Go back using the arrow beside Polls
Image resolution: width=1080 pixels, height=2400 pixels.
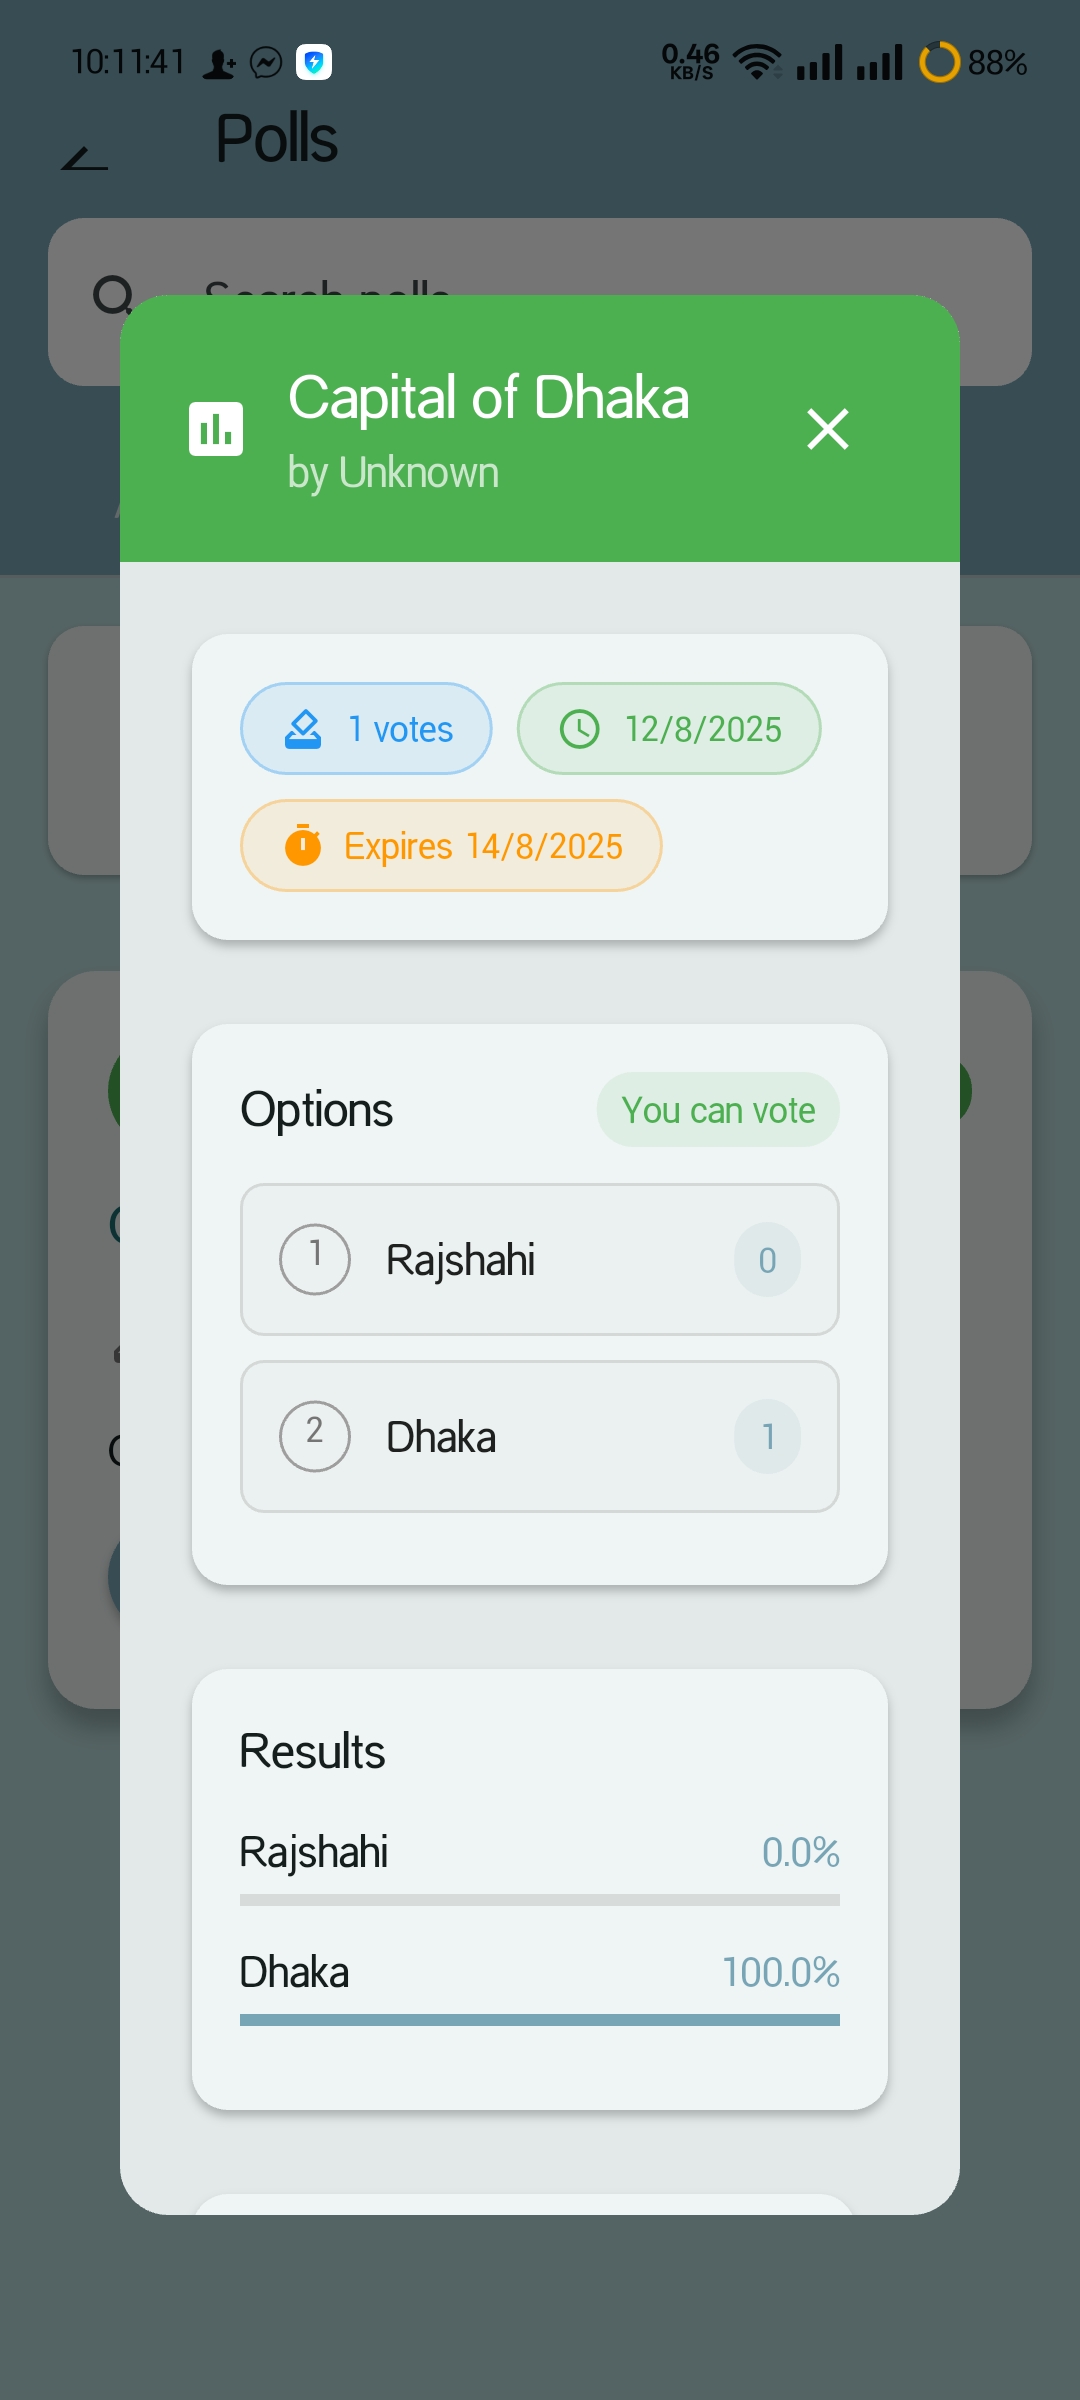[x=85, y=157]
